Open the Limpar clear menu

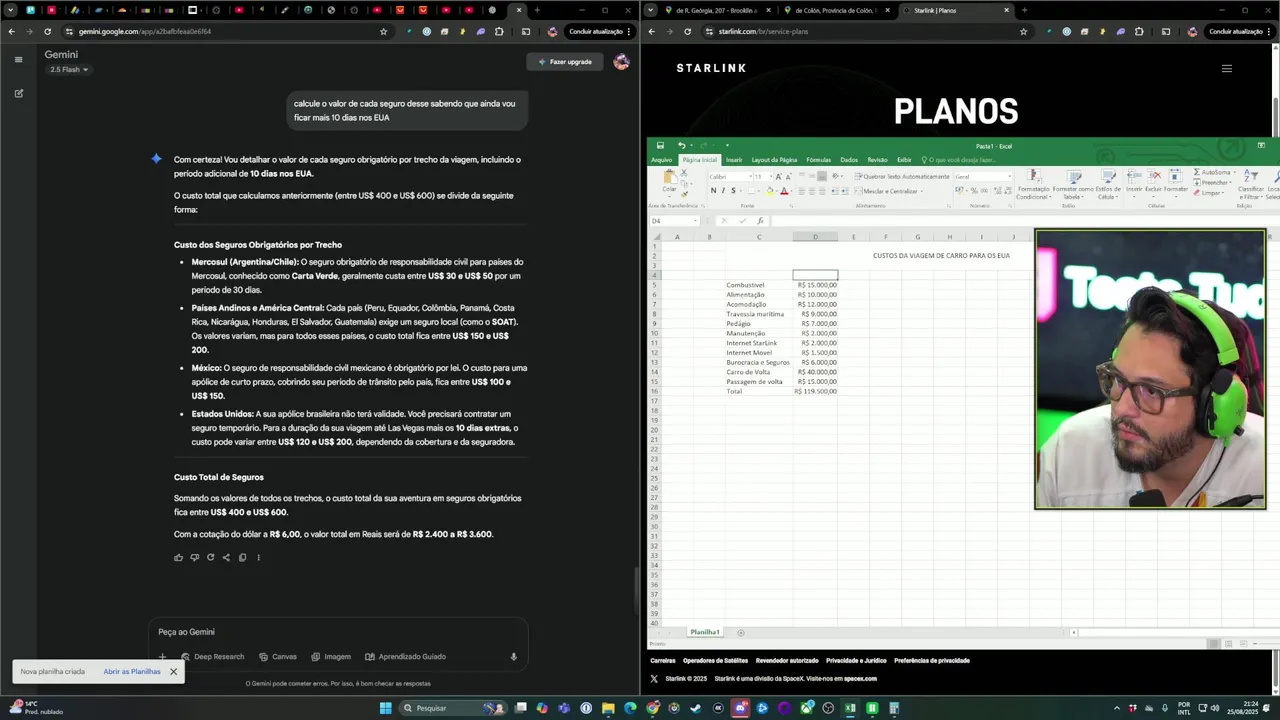(x=1211, y=193)
